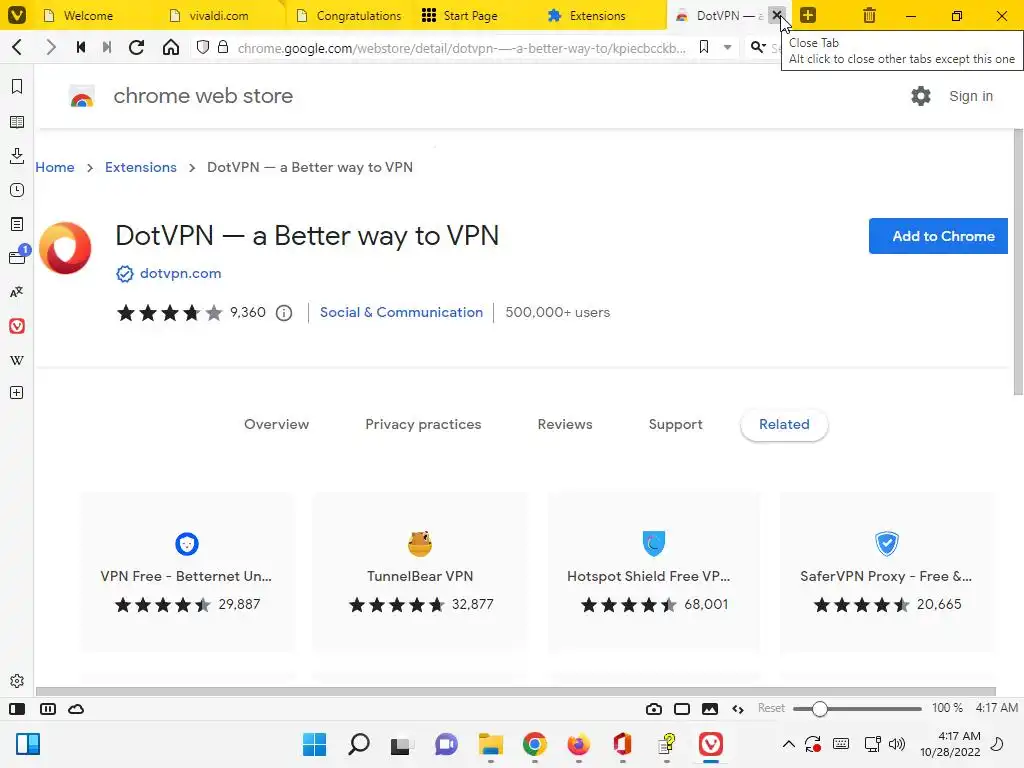This screenshot has height=768, width=1024.
Task: Select the Support tab
Action: pyautogui.click(x=676, y=424)
